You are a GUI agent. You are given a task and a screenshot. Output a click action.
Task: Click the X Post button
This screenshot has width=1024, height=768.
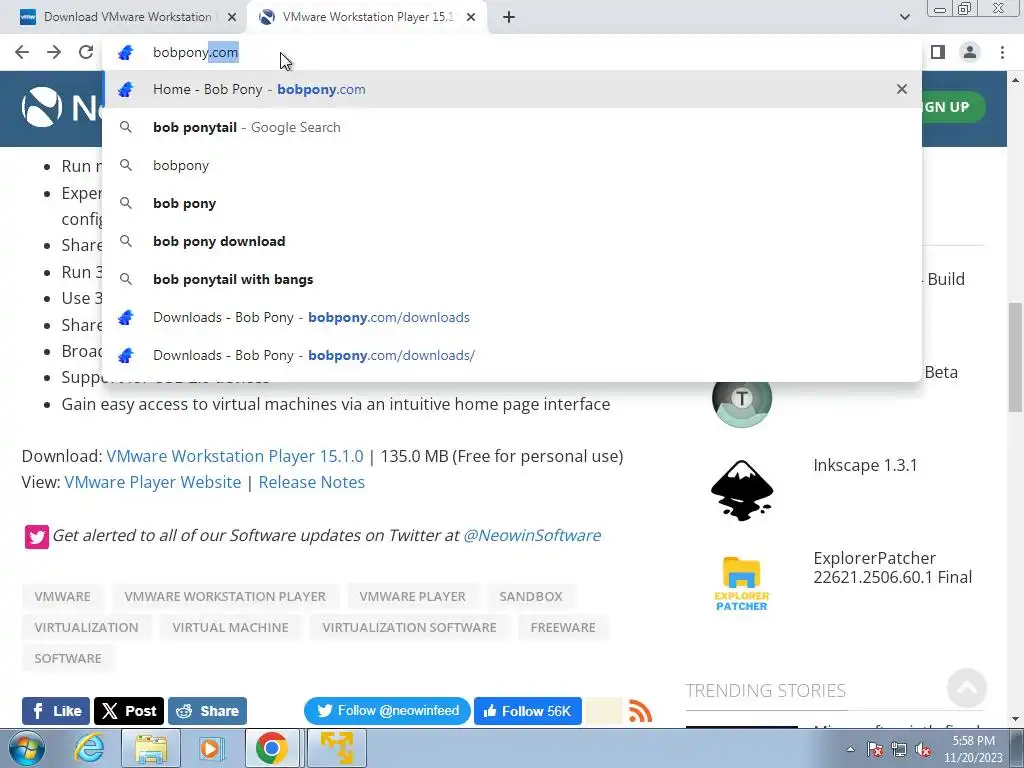[129, 711]
